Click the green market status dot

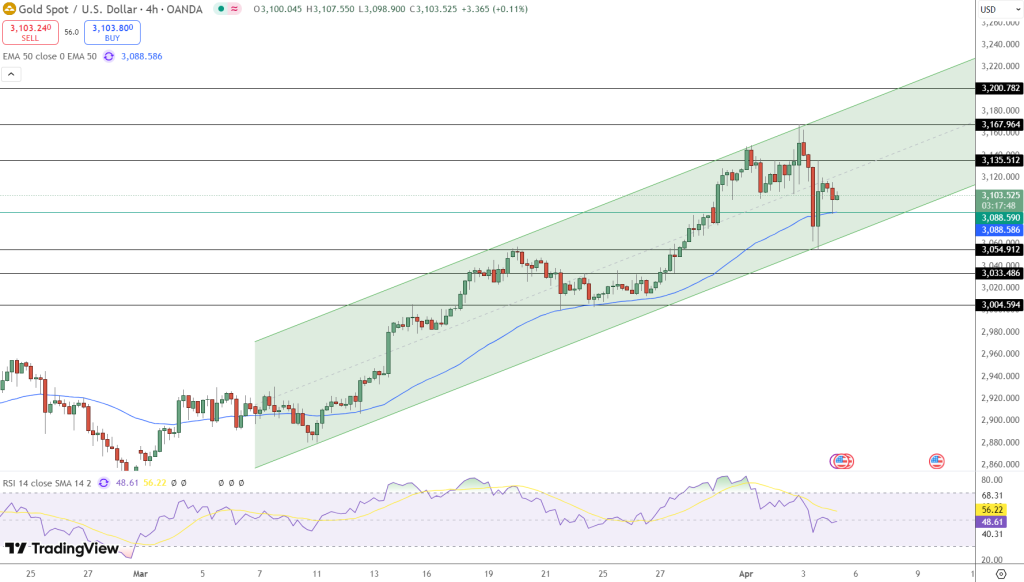click(221, 9)
